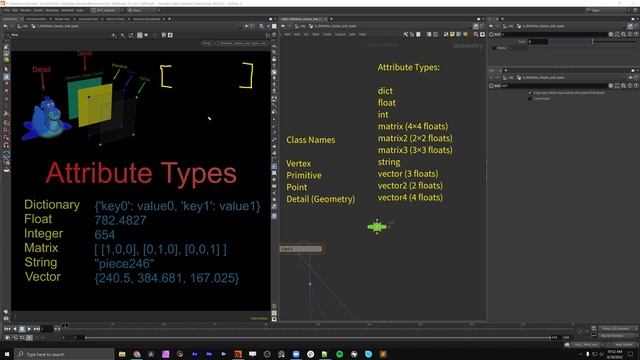This screenshot has height=360, width=640.
Task: Open the Go menu in network editor
Action: coord(306,35)
